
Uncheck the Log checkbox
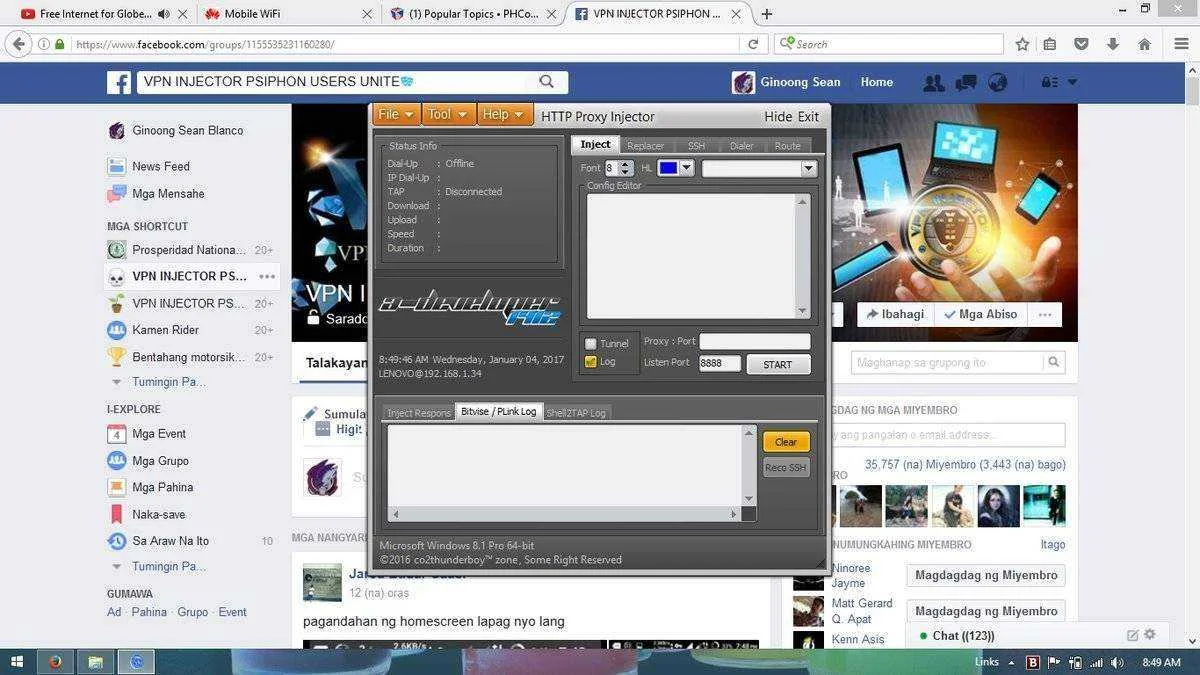(590, 361)
